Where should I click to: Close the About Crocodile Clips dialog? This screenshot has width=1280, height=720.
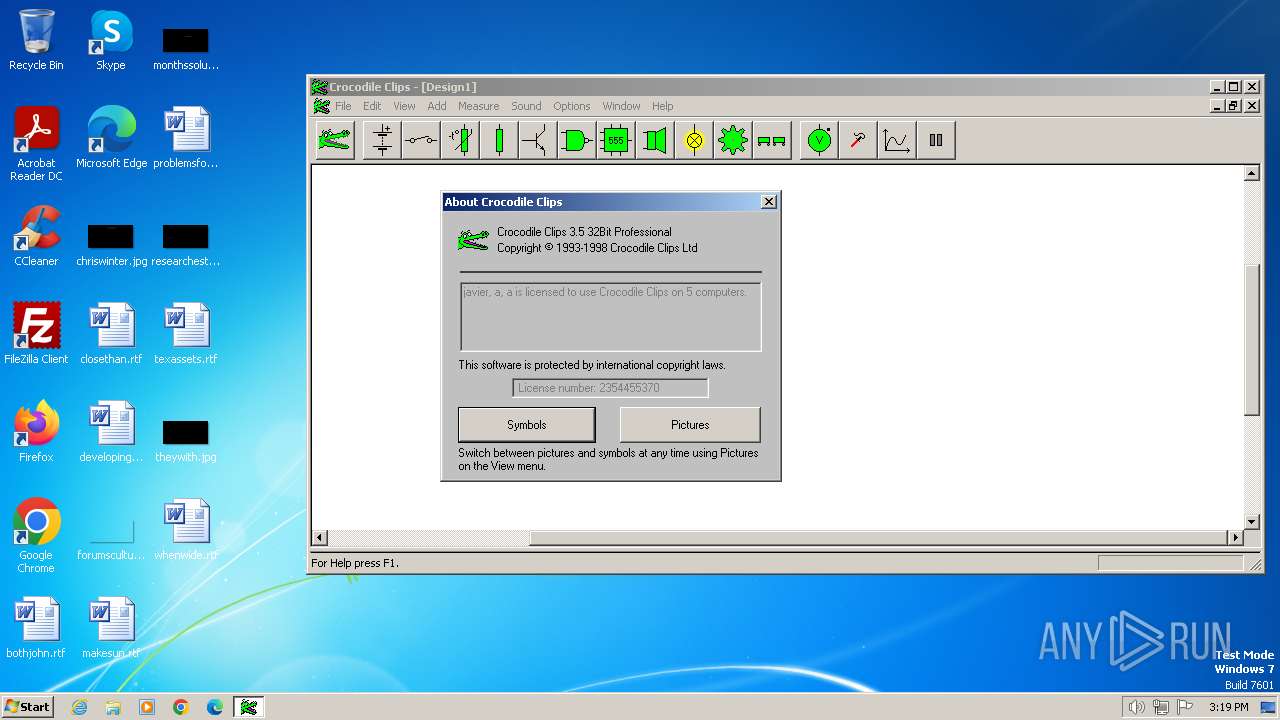pos(768,202)
